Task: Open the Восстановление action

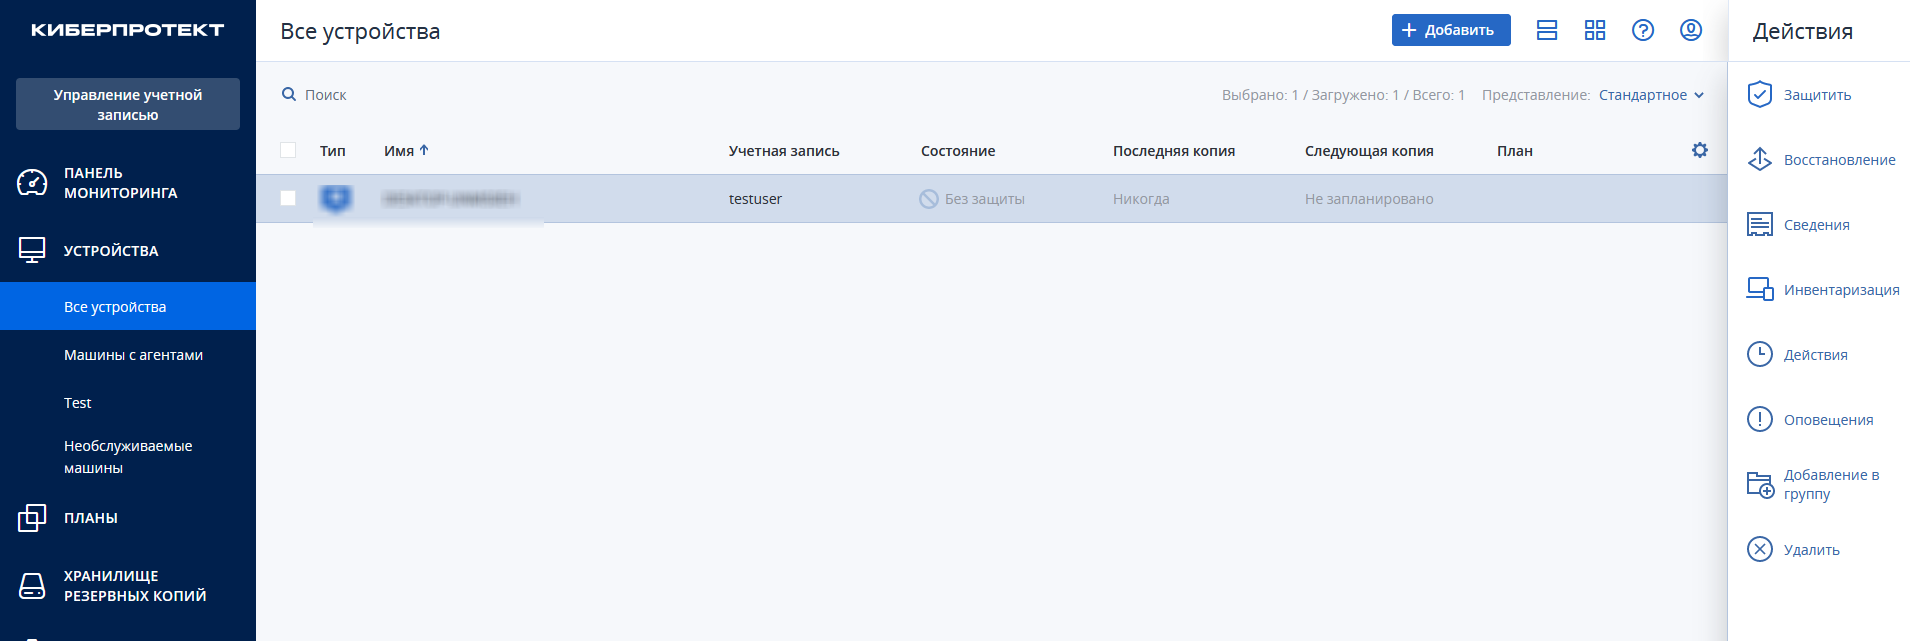Action: pyautogui.click(x=1840, y=160)
